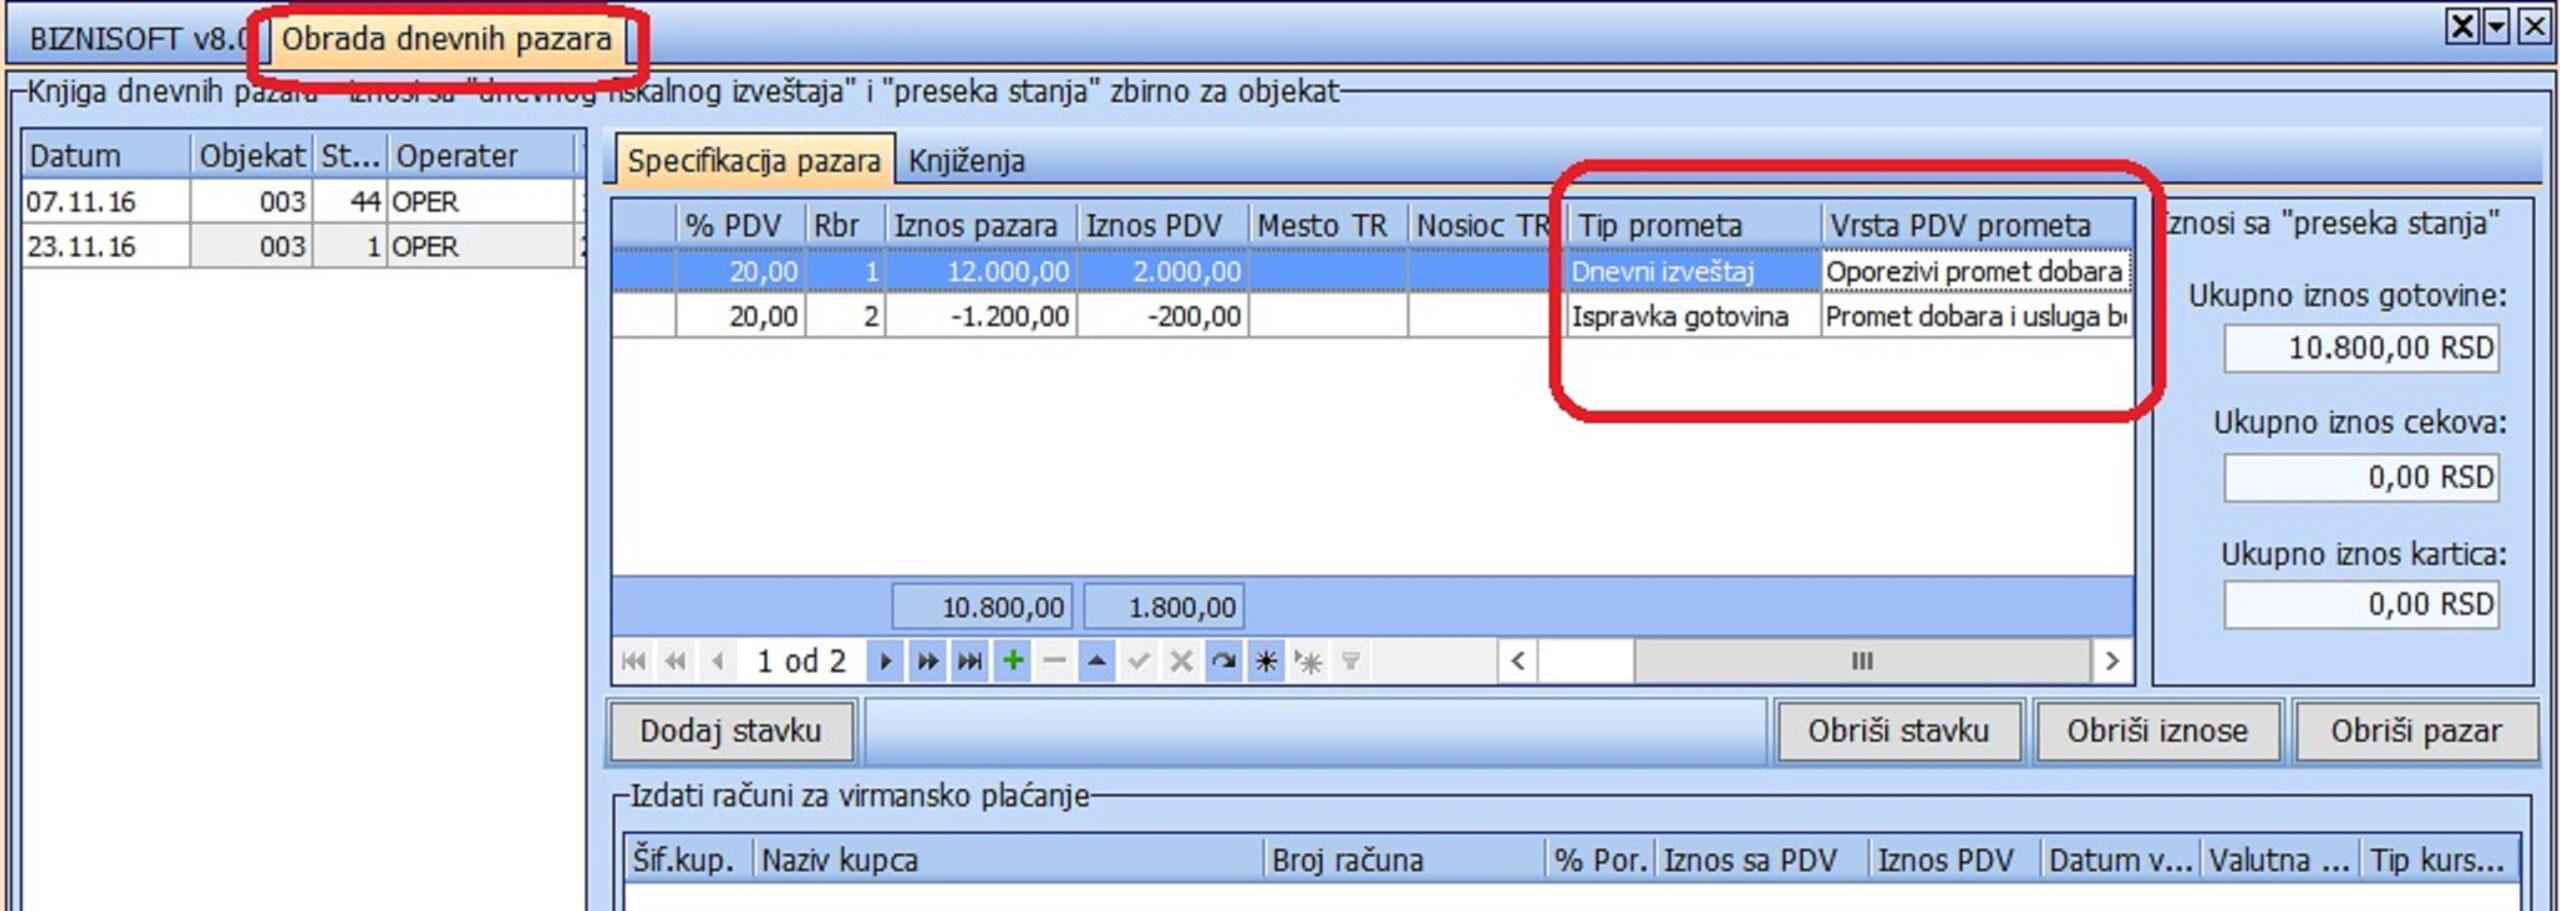Click the black asterisk bookmark icon
Viewport: 2560px width, 911px height.
1266,661
